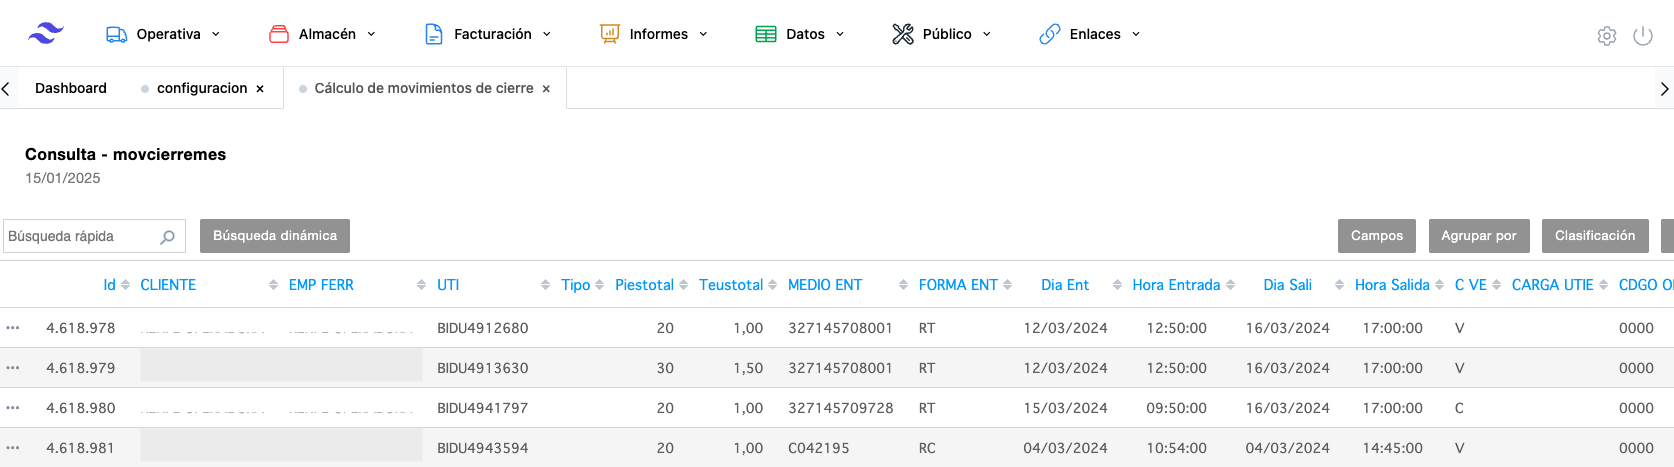The image size is (1674, 467).
Task: Sort by the Hora Entrada column
Action: click(1176, 285)
